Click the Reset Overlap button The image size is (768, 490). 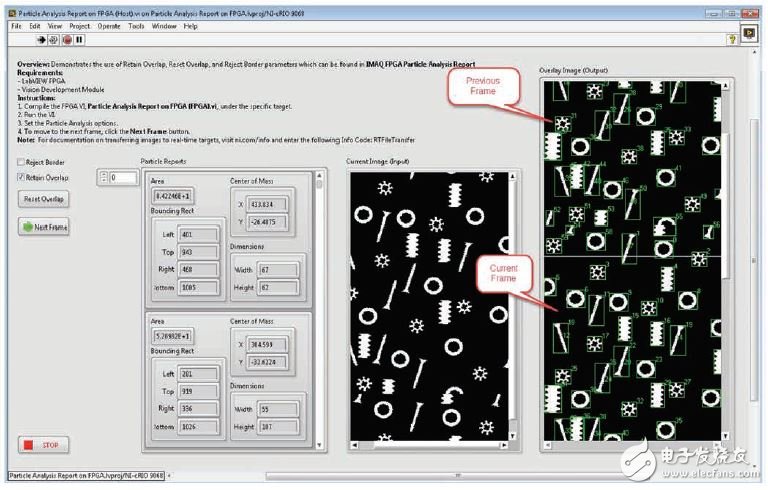tap(44, 199)
